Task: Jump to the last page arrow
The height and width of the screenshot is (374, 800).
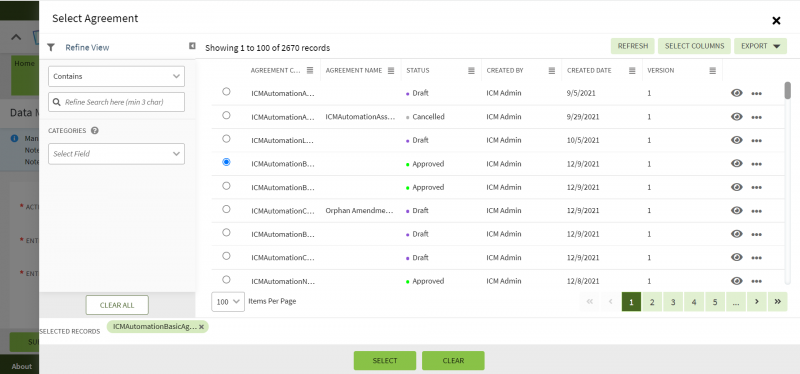Action: coord(778,302)
